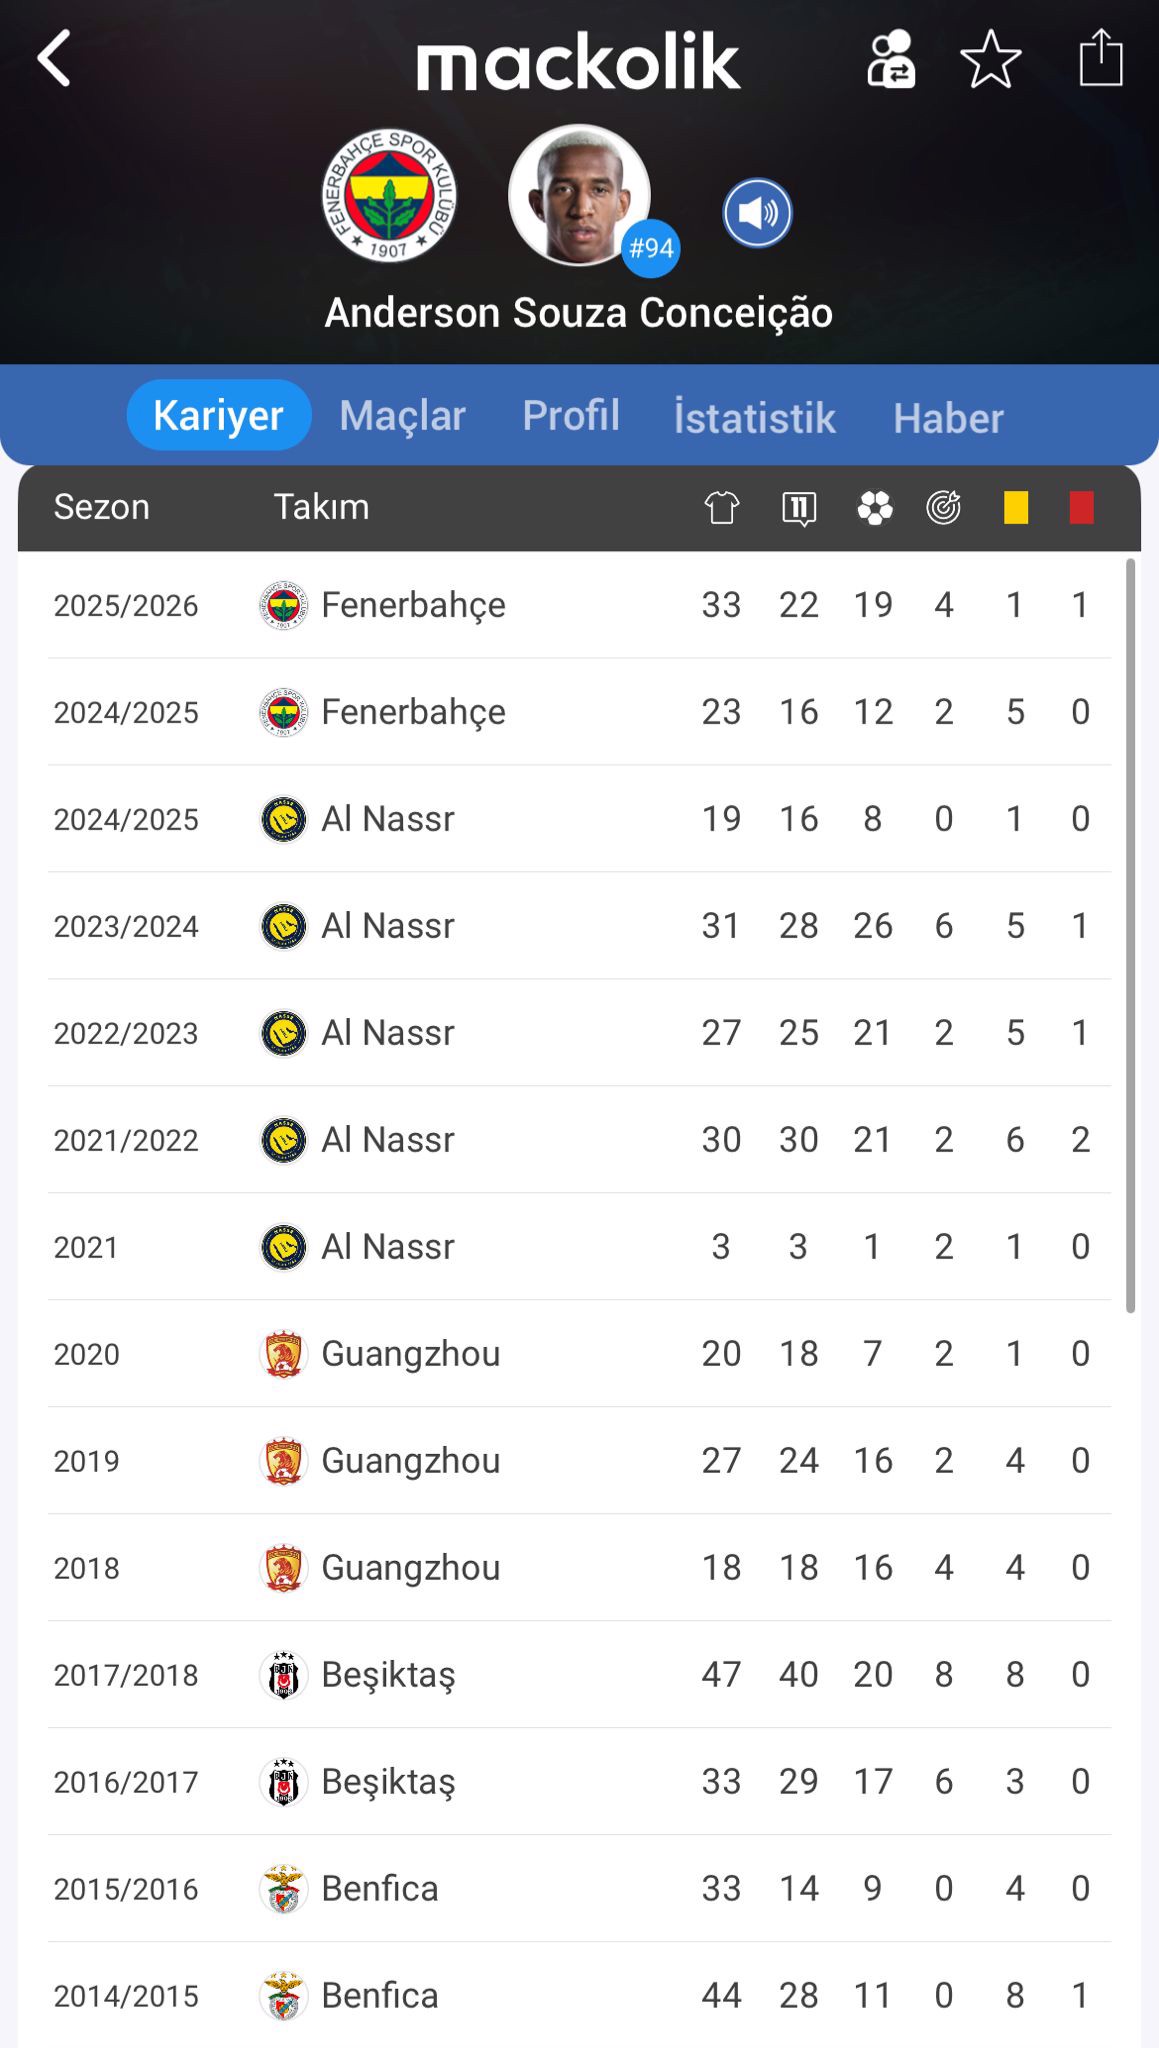Open the player comparison icon

pyautogui.click(x=890, y=60)
